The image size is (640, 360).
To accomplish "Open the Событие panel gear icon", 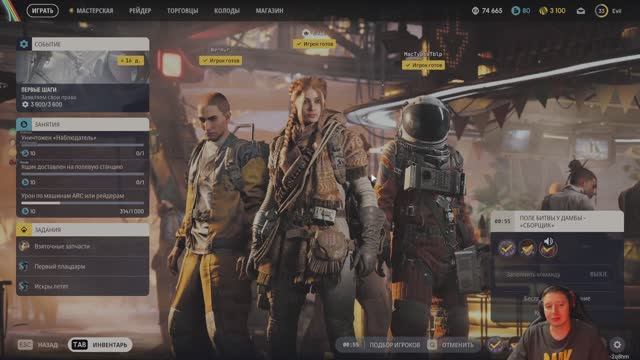I will pos(24,44).
